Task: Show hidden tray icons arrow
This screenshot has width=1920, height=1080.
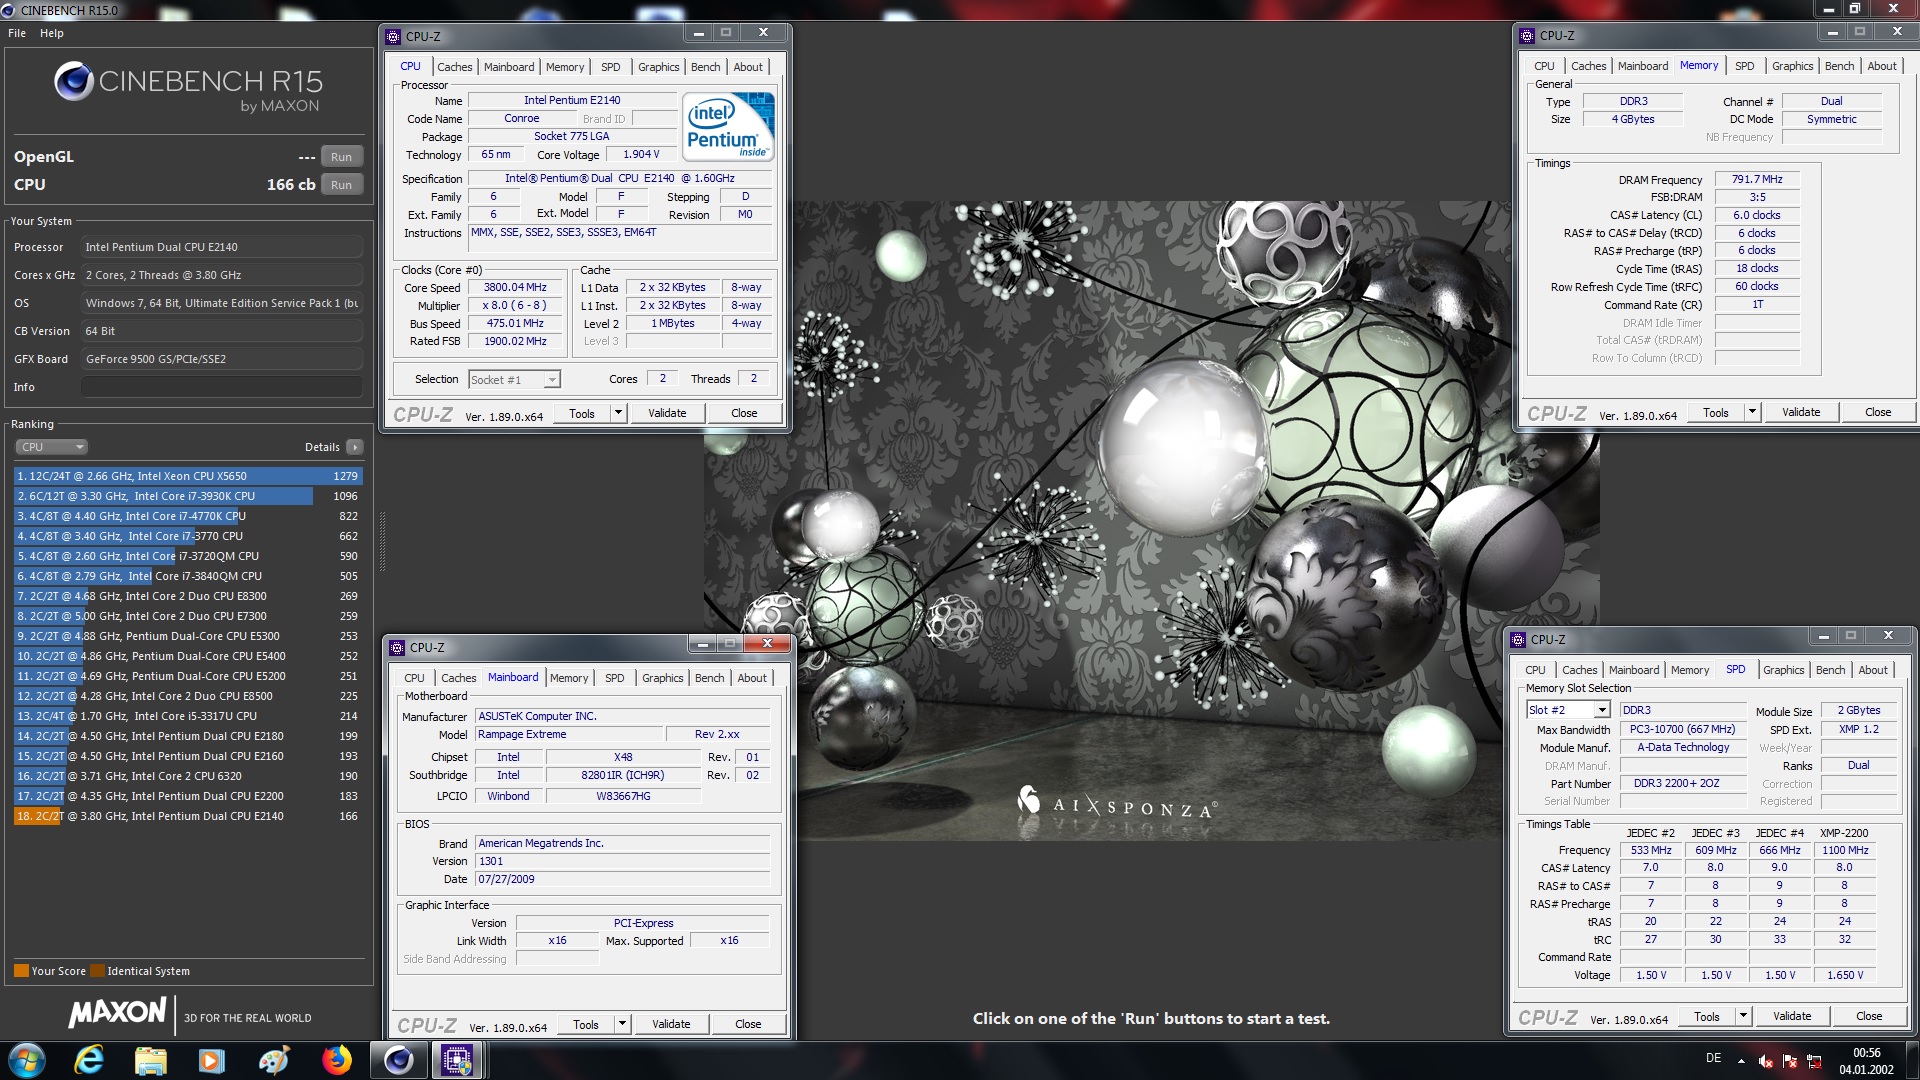Action: pyautogui.click(x=1741, y=1060)
